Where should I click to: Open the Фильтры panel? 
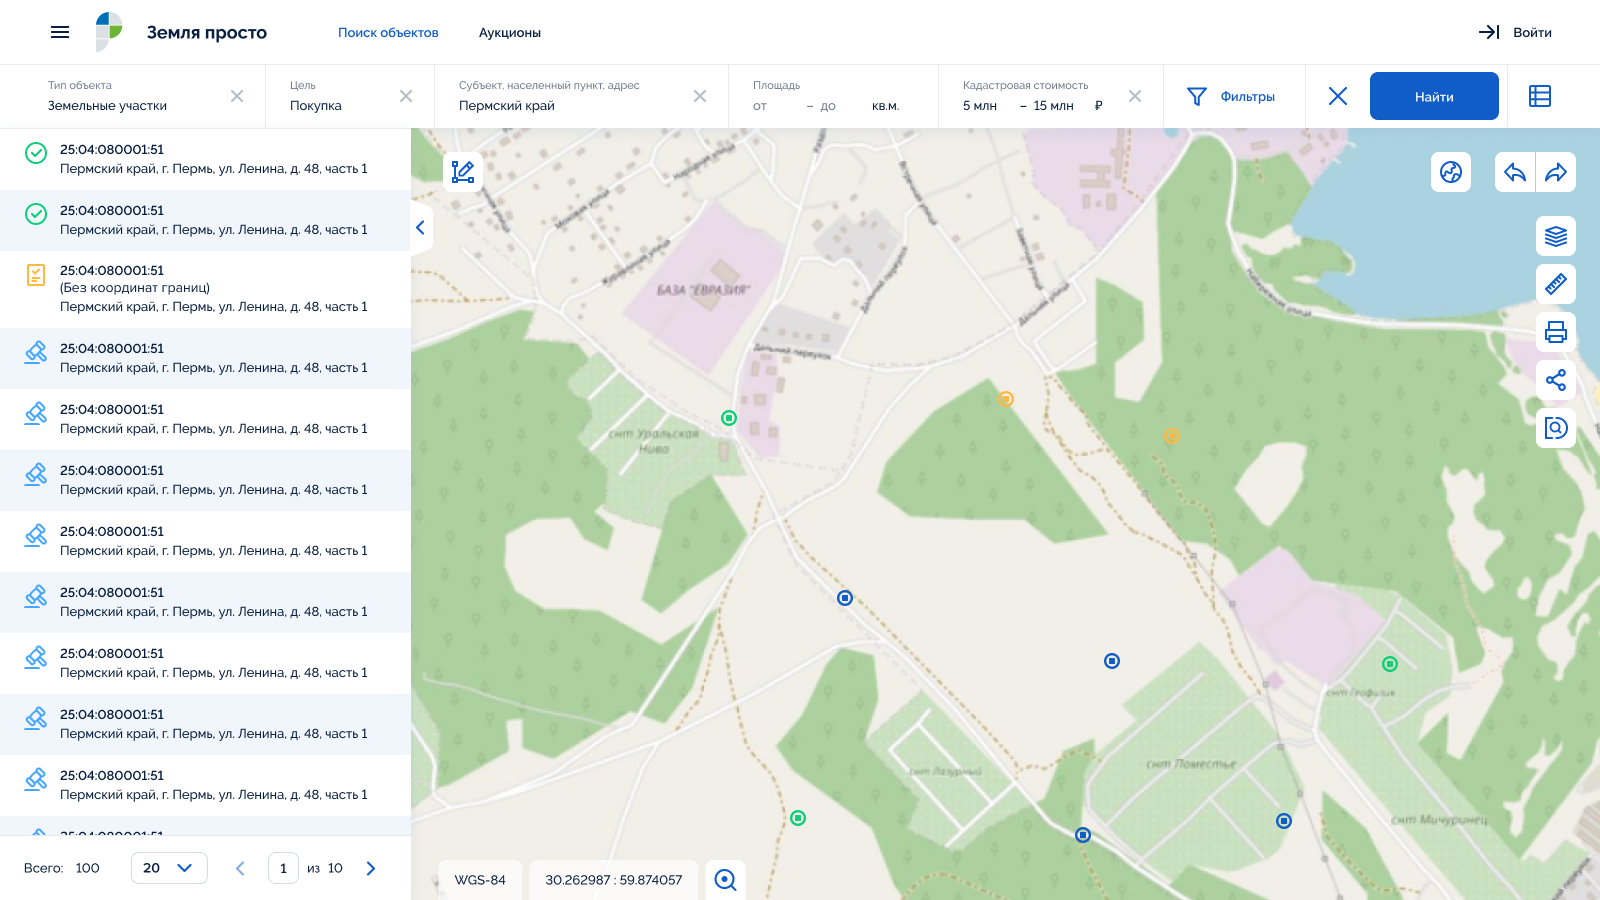click(x=1231, y=96)
